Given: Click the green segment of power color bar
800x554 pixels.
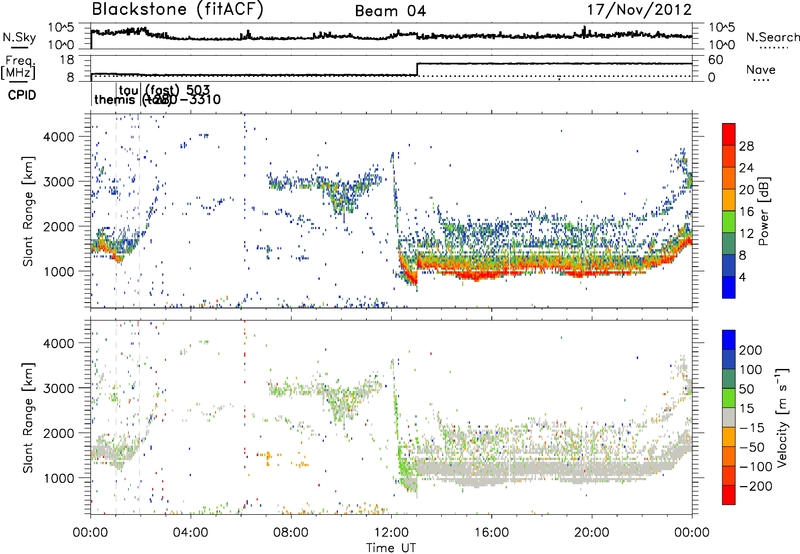Looking at the screenshot, I should pyautogui.click(x=729, y=222).
